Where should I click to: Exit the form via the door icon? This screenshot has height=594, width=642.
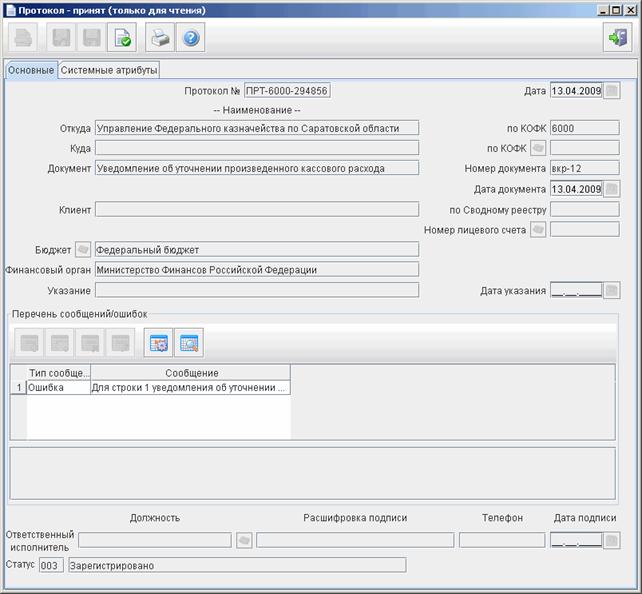click(617, 38)
